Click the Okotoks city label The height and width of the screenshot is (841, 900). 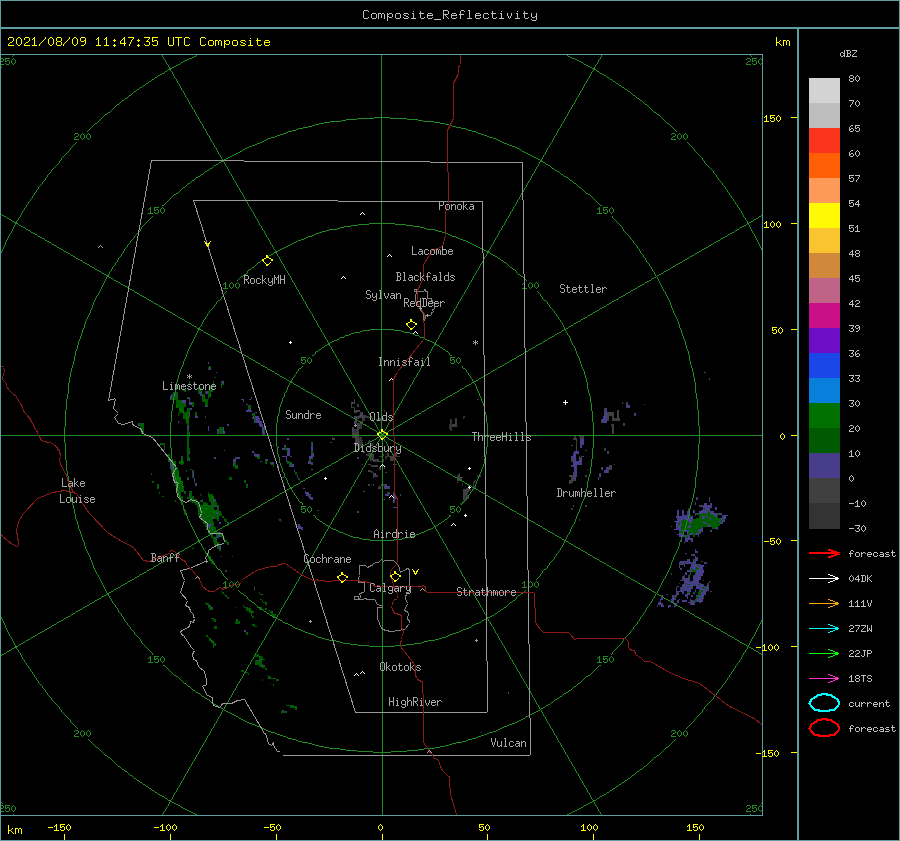click(400, 667)
